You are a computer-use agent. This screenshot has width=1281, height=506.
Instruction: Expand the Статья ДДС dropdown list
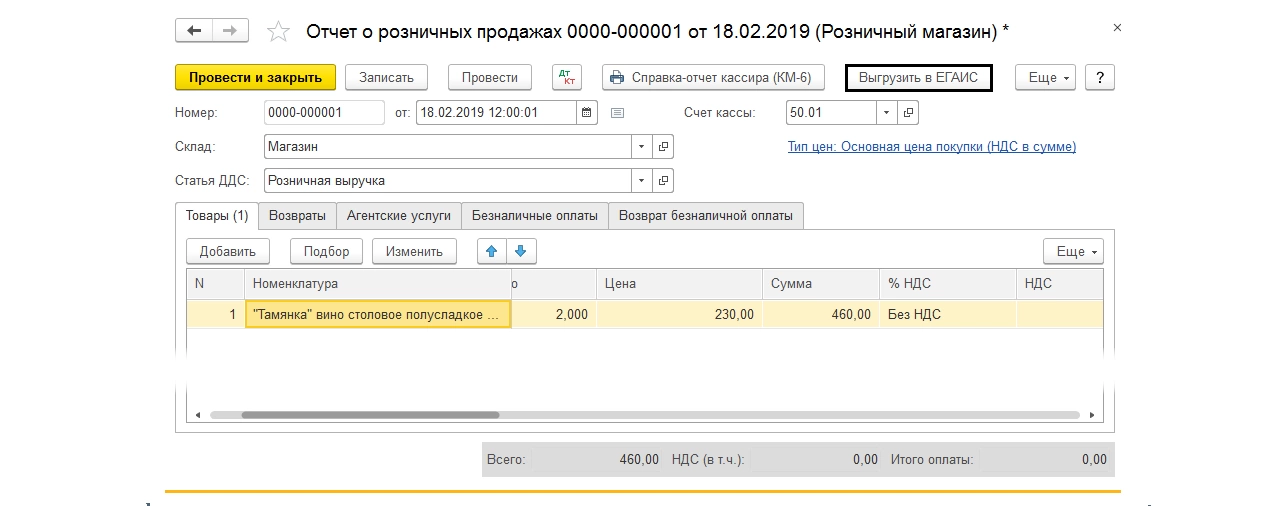coord(641,181)
